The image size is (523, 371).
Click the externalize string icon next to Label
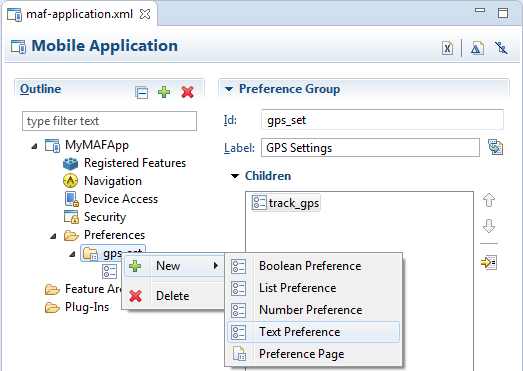495,147
